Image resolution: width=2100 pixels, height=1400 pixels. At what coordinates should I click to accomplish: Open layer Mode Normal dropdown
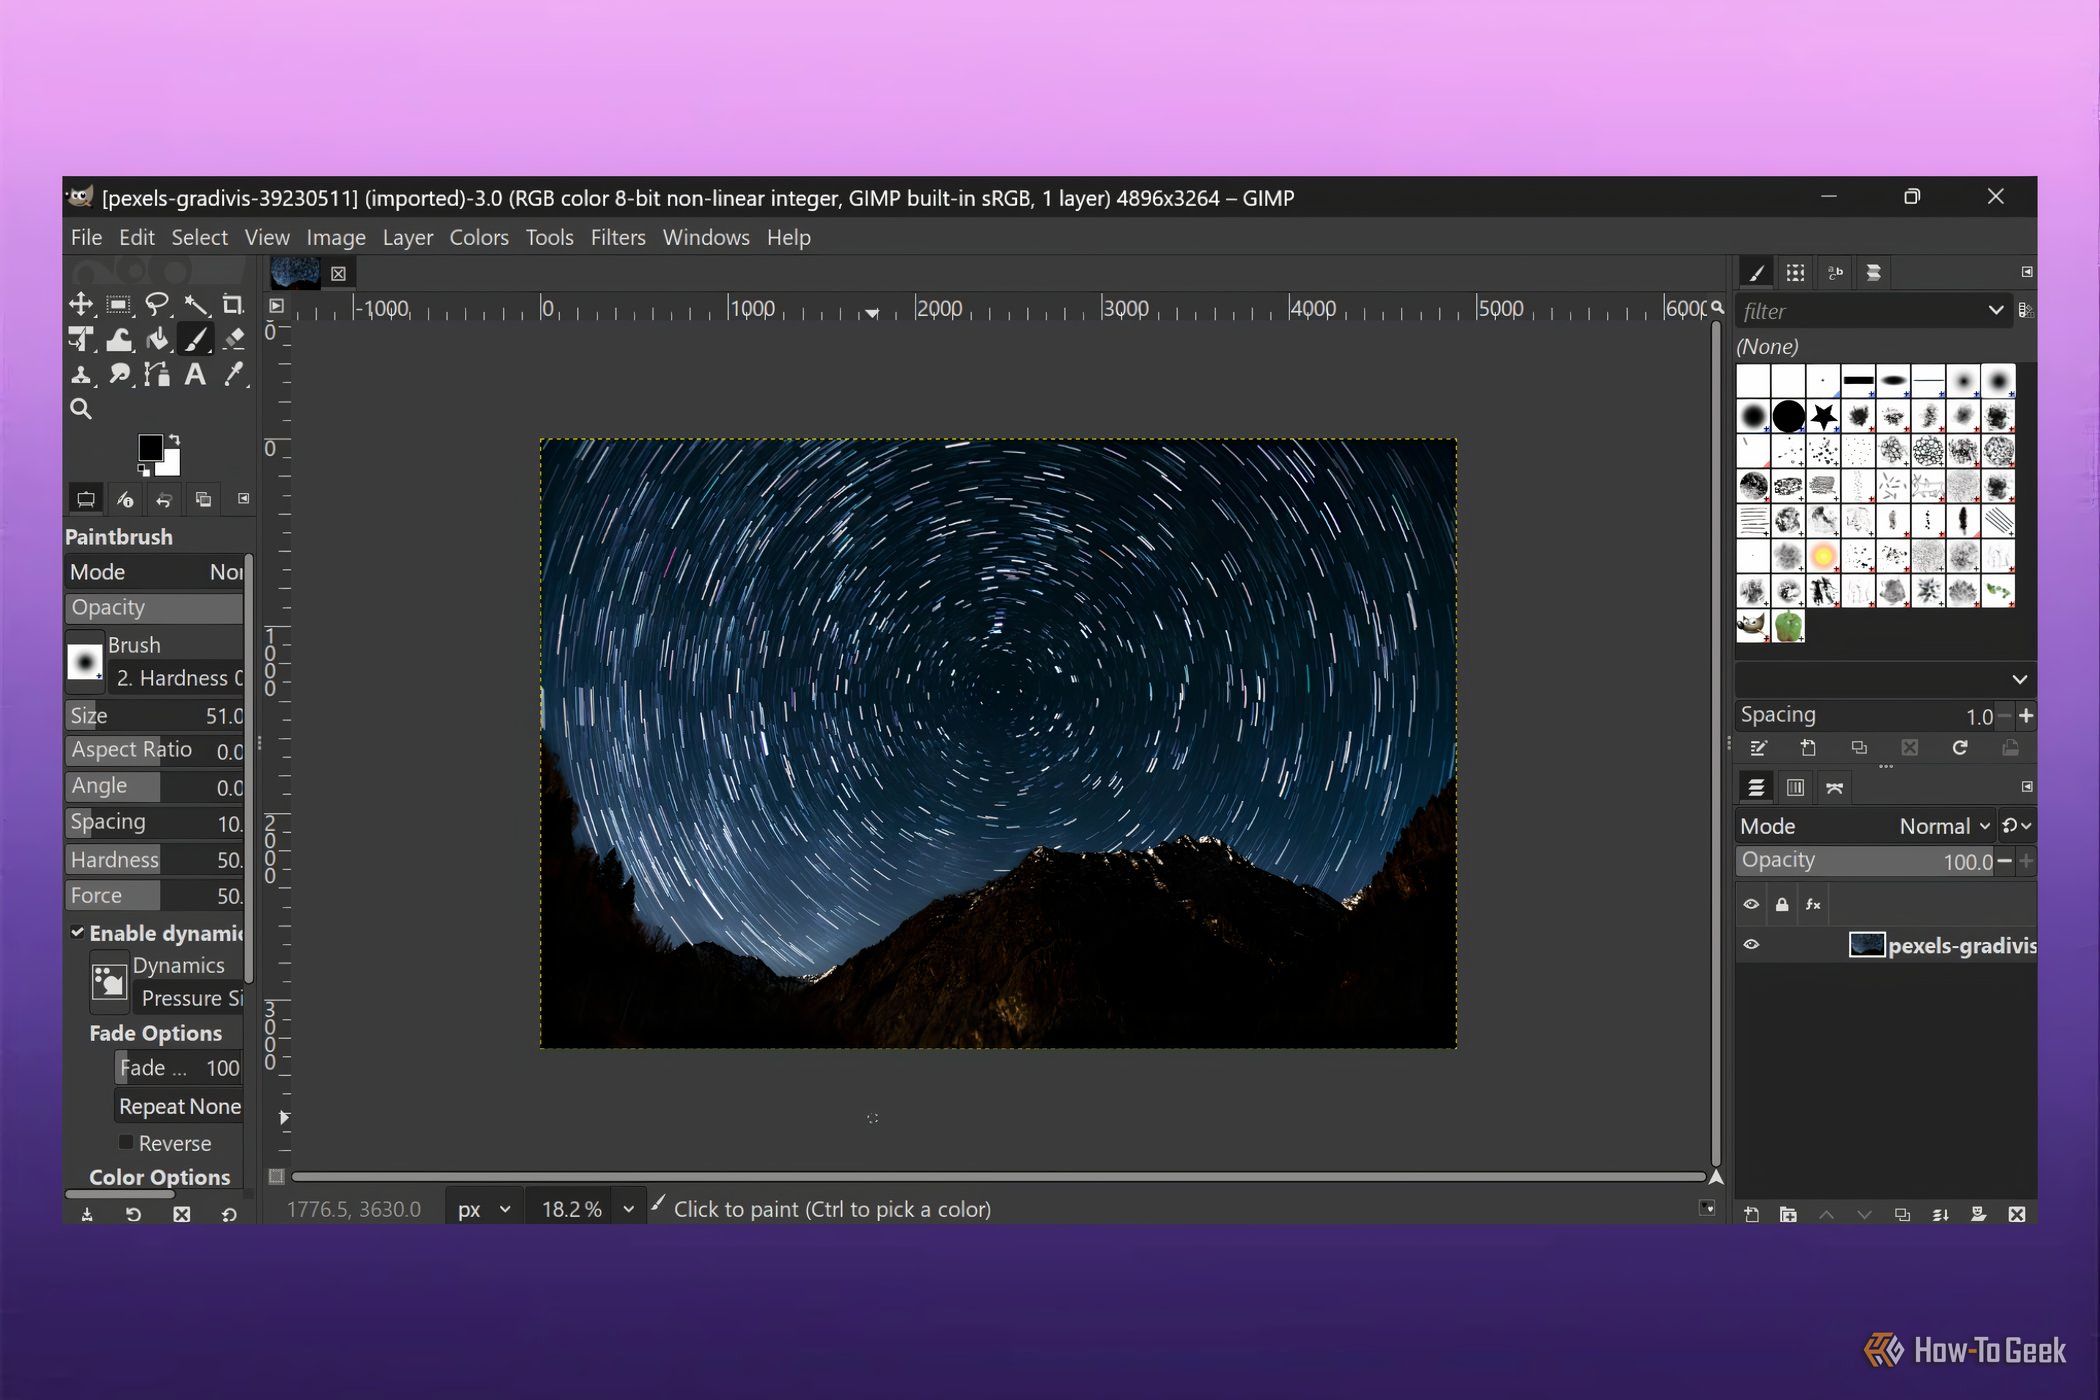(x=1944, y=826)
